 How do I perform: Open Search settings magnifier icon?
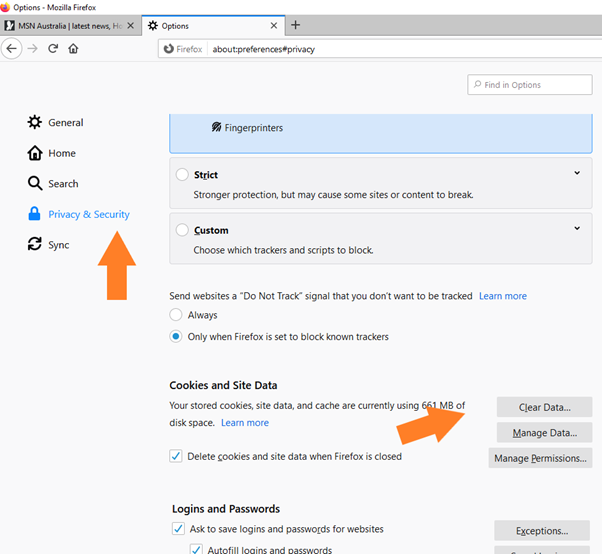(x=35, y=184)
